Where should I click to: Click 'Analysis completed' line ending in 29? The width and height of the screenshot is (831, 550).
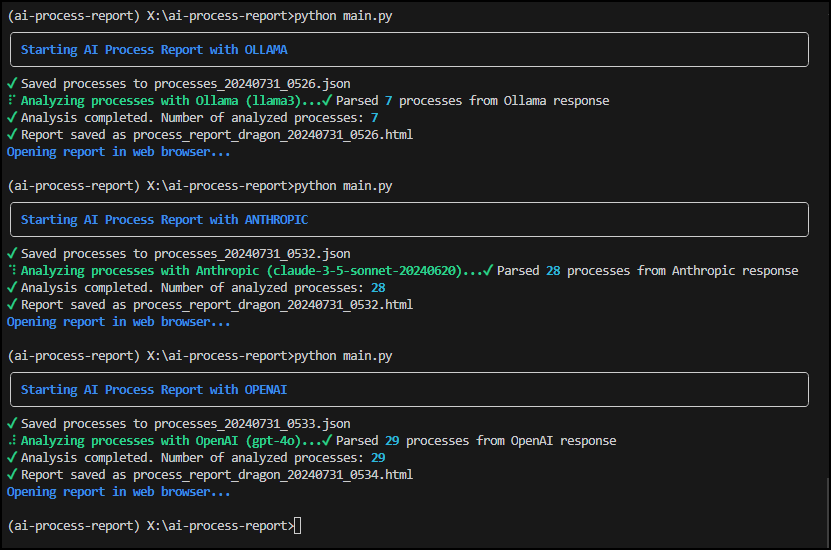196,458
